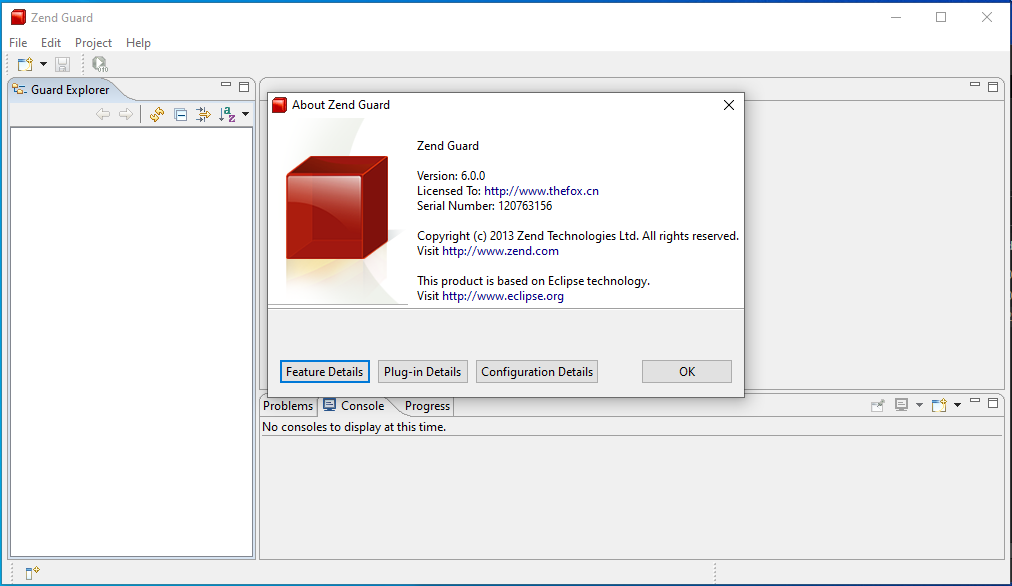
Task: Click the Open Console icon
Action: [x=939, y=405]
